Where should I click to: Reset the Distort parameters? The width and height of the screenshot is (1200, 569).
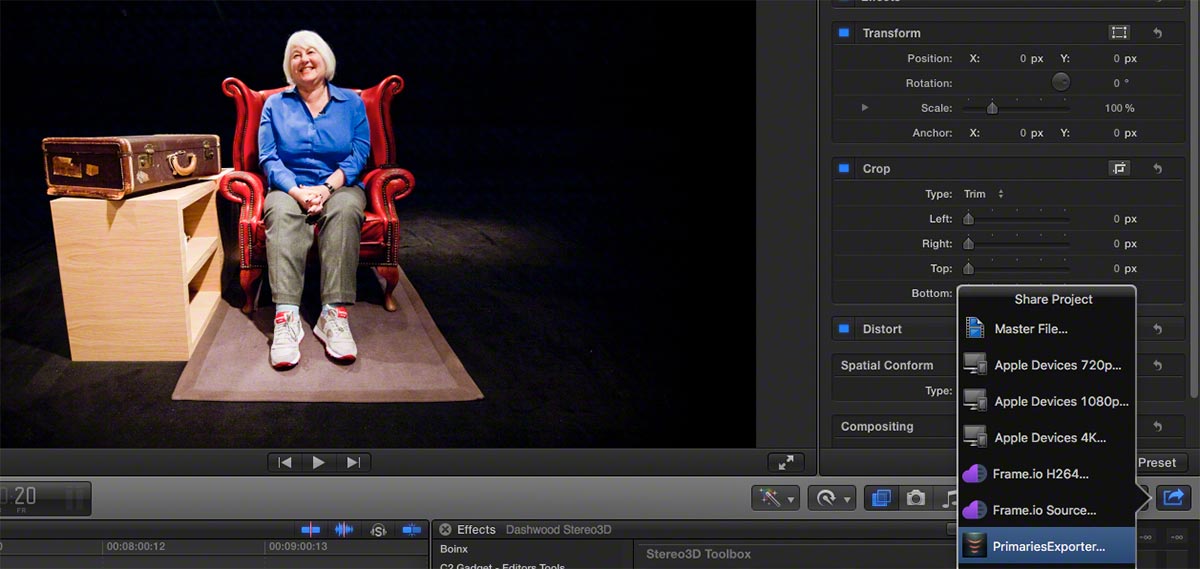click(x=1158, y=329)
